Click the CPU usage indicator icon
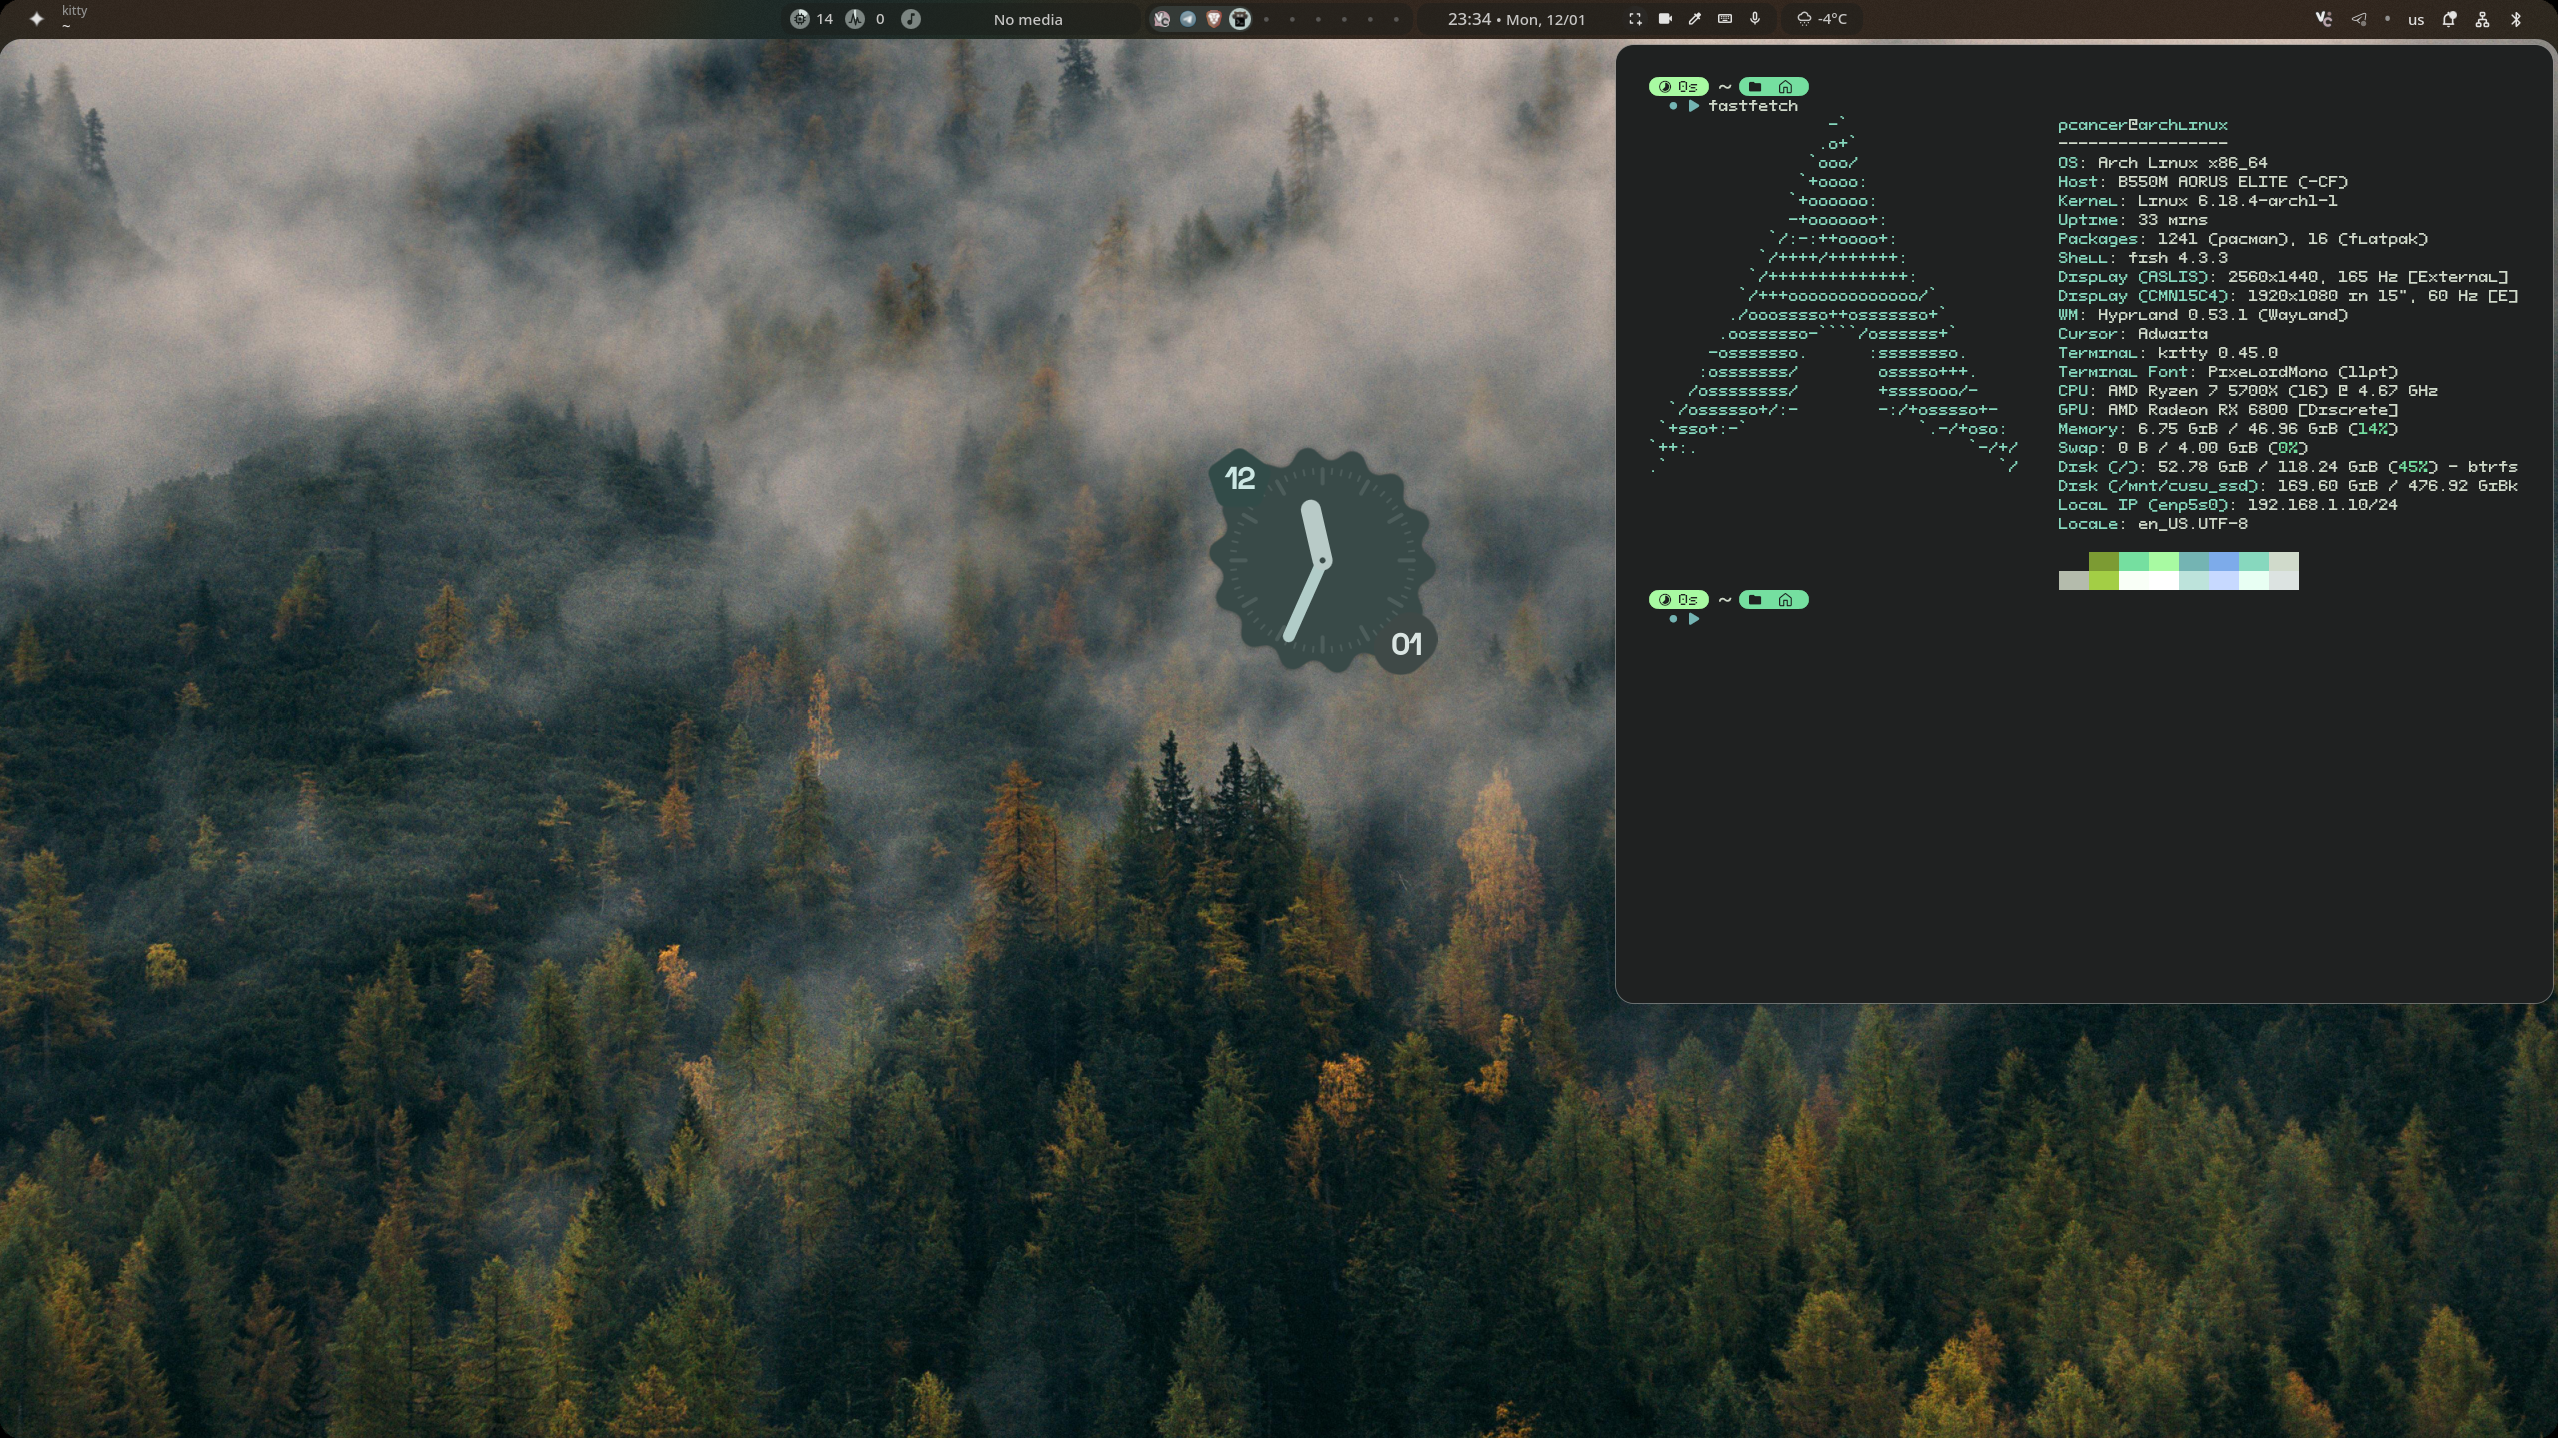The image size is (2558, 1438). (799, 19)
